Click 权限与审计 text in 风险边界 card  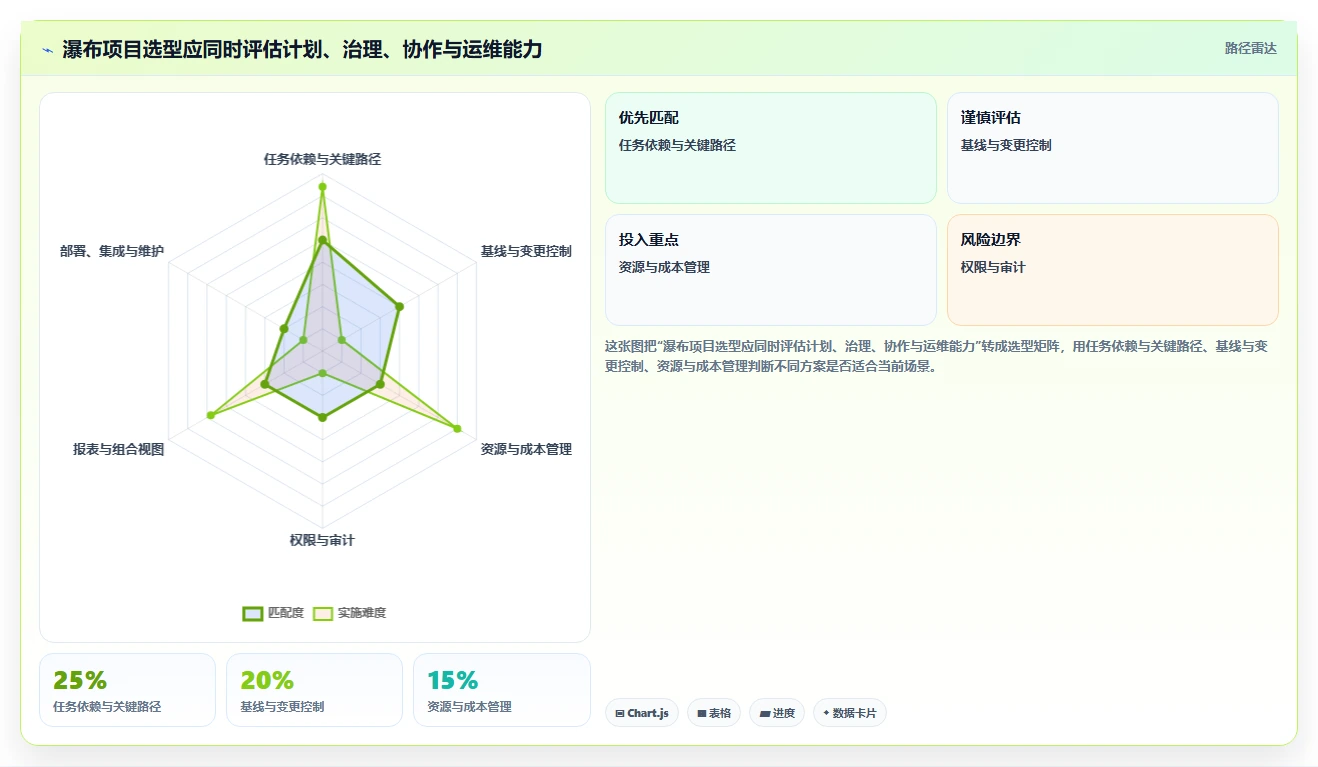[x=993, y=267]
